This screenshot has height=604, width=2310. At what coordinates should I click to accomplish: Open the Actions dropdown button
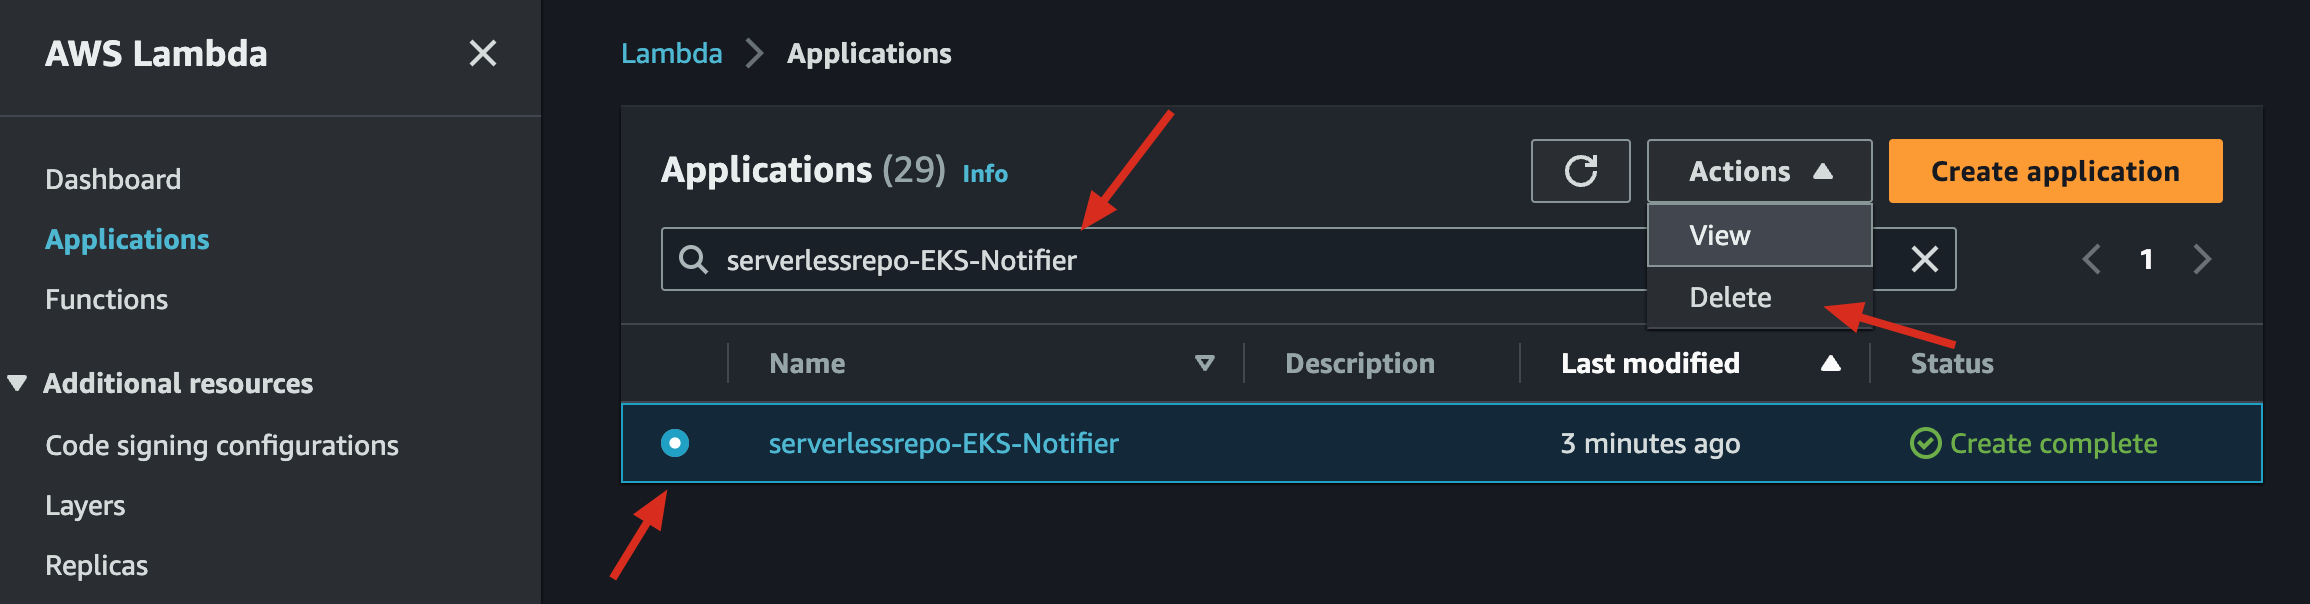(x=1759, y=171)
